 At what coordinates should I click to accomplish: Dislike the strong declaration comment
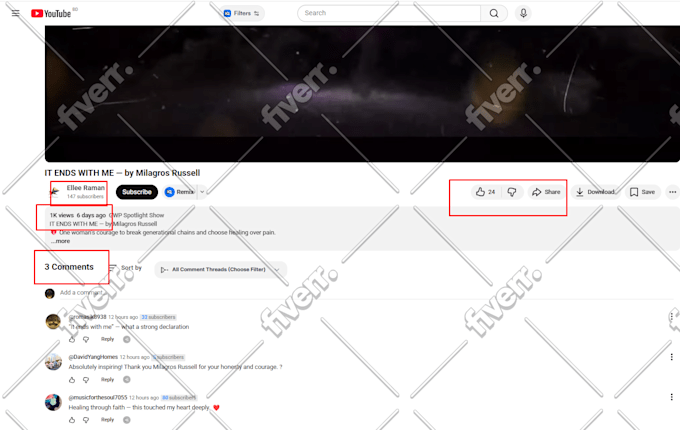[86, 339]
